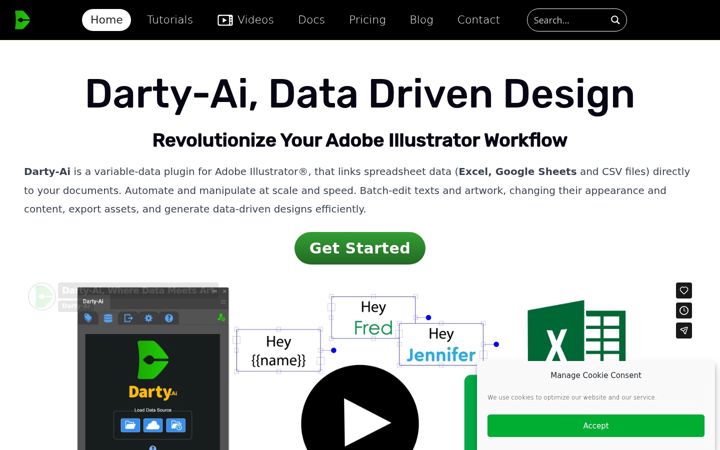The height and width of the screenshot is (450, 720).
Task: Click the Hey Jennifer text box
Action: click(441, 344)
